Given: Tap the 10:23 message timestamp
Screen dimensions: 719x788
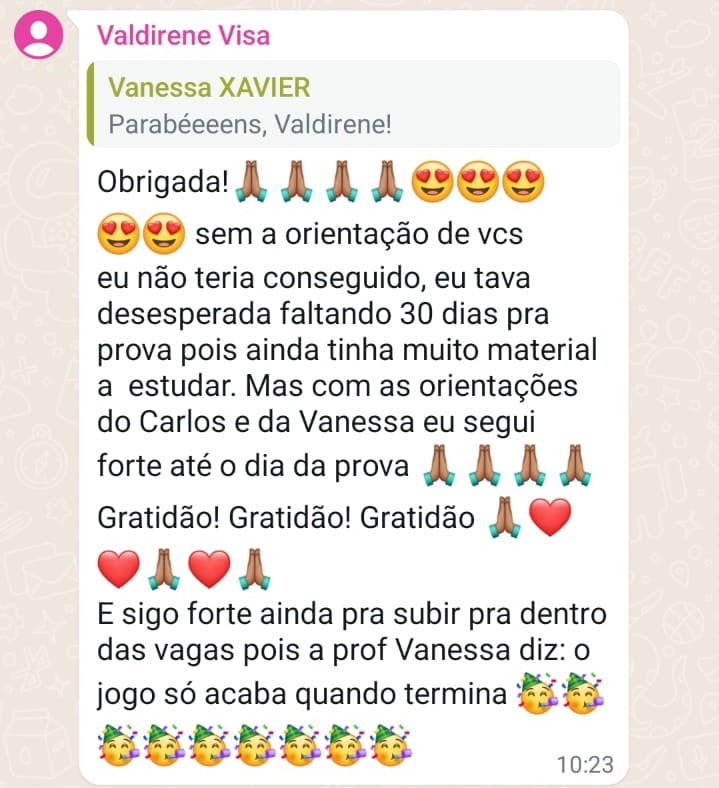Looking at the screenshot, I should pyautogui.click(x=585, y=765).
